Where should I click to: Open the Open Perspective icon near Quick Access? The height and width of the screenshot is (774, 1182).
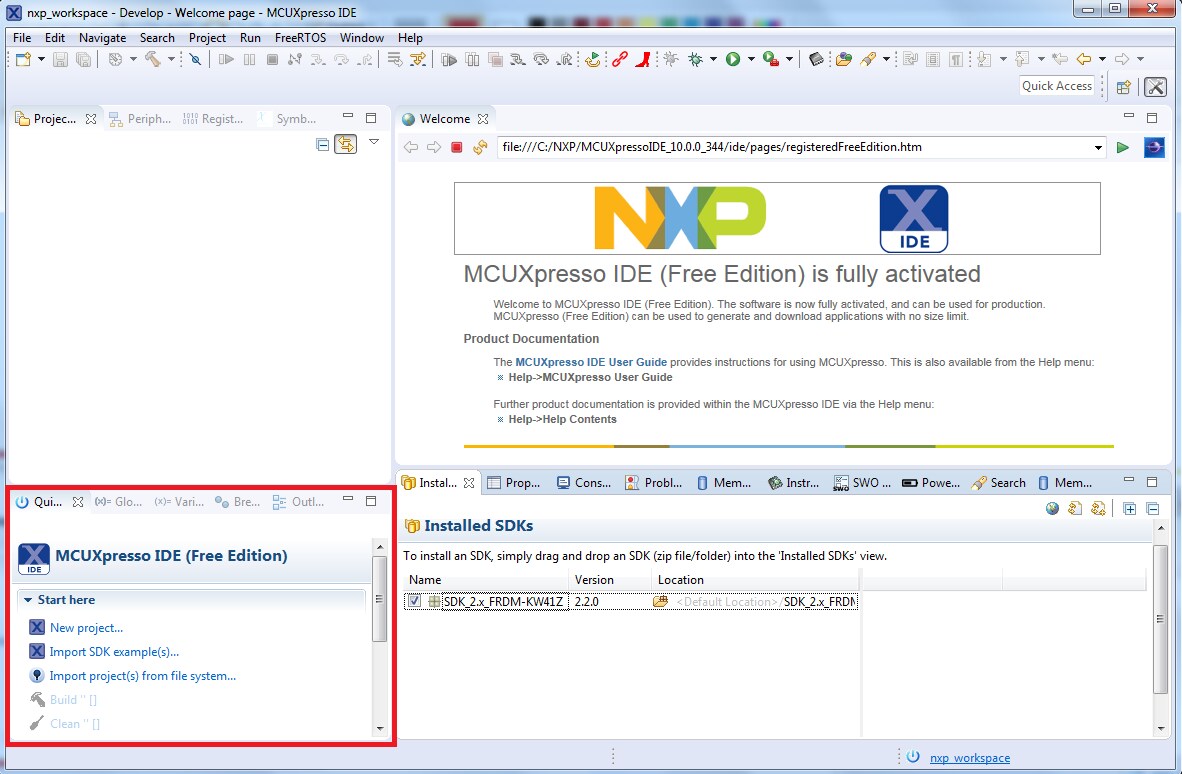click(1123, 87)
